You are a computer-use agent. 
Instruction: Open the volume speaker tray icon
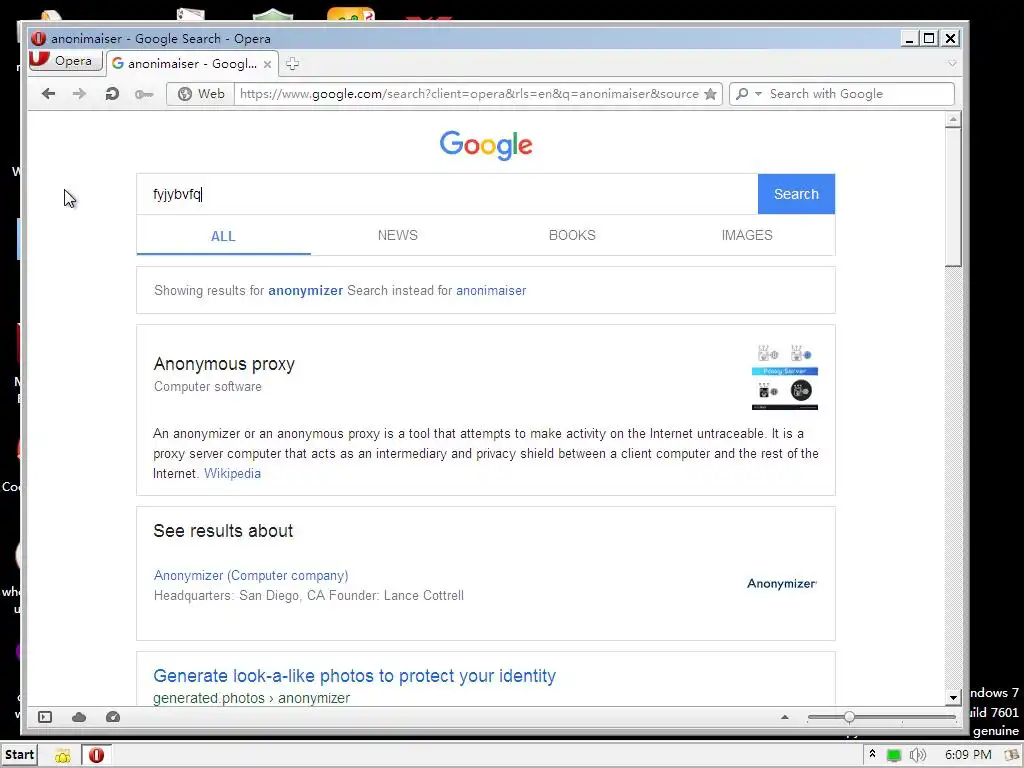918,756
